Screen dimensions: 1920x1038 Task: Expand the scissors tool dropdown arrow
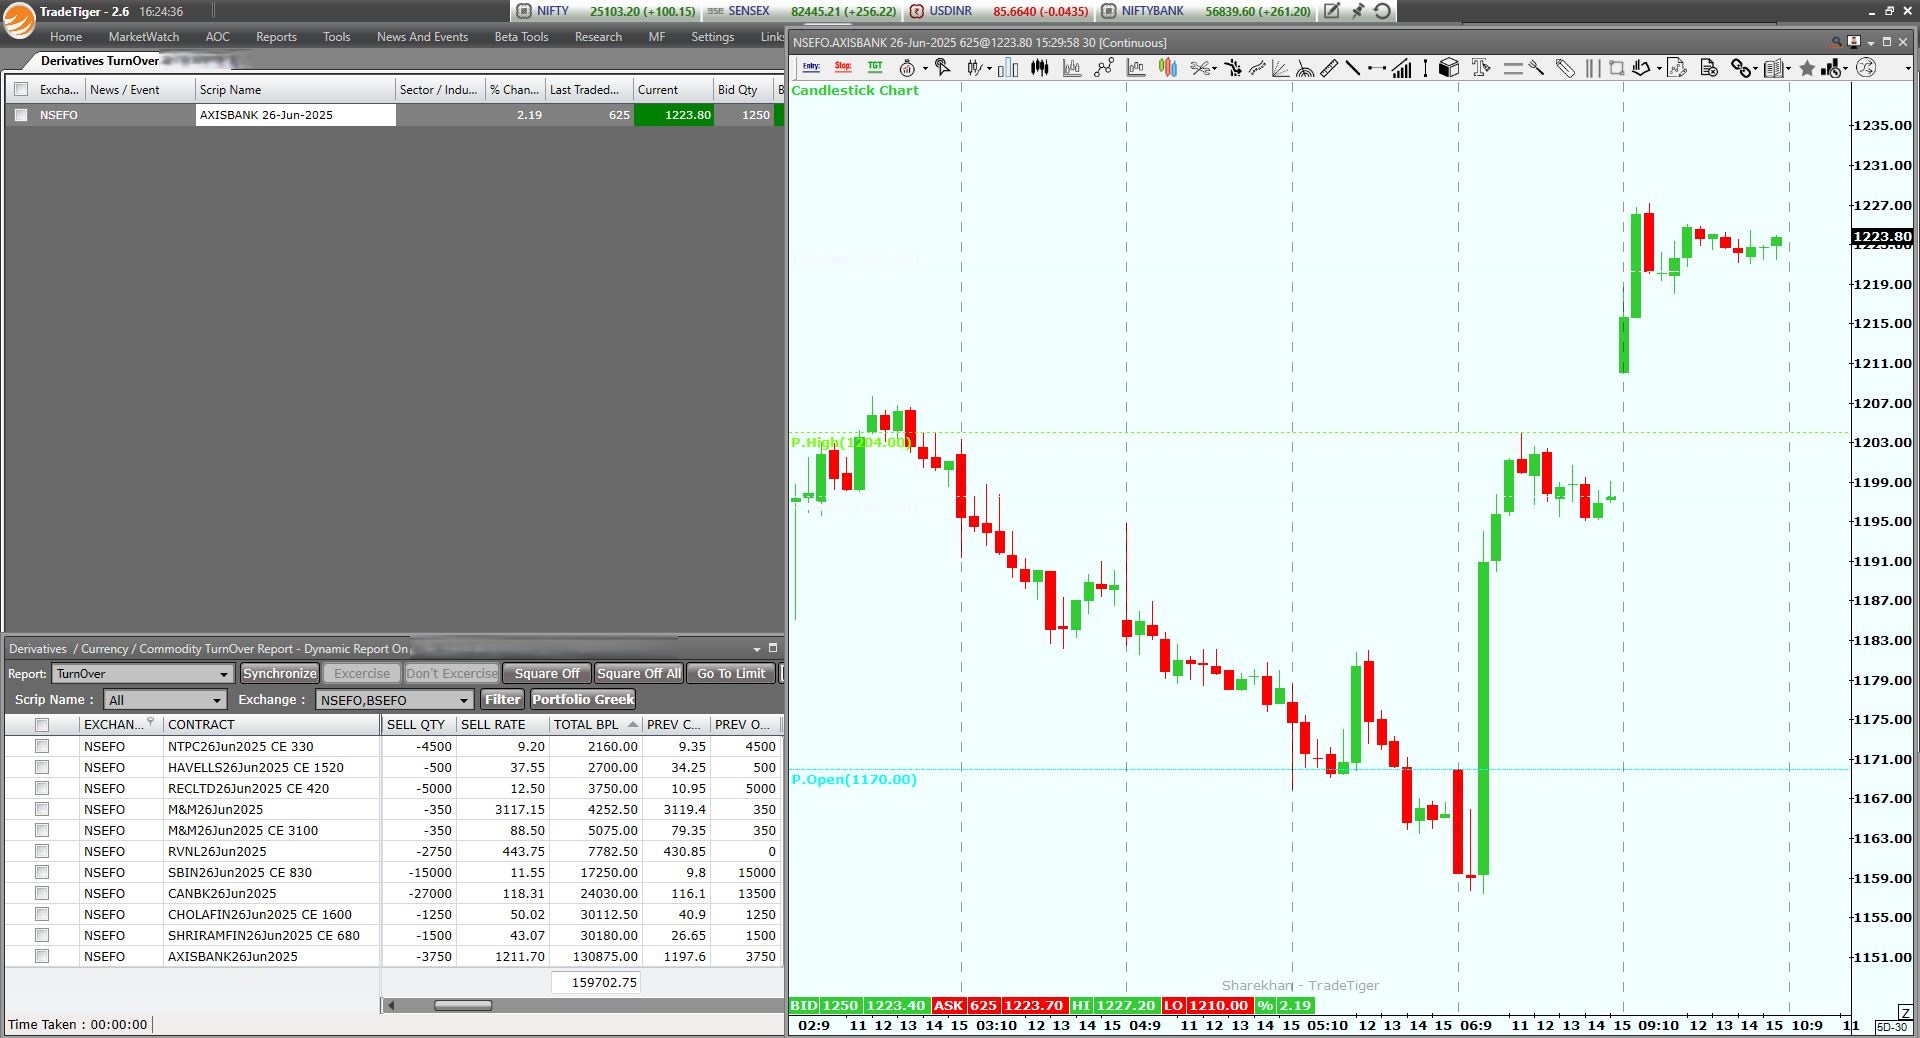tap(1214, 69)
